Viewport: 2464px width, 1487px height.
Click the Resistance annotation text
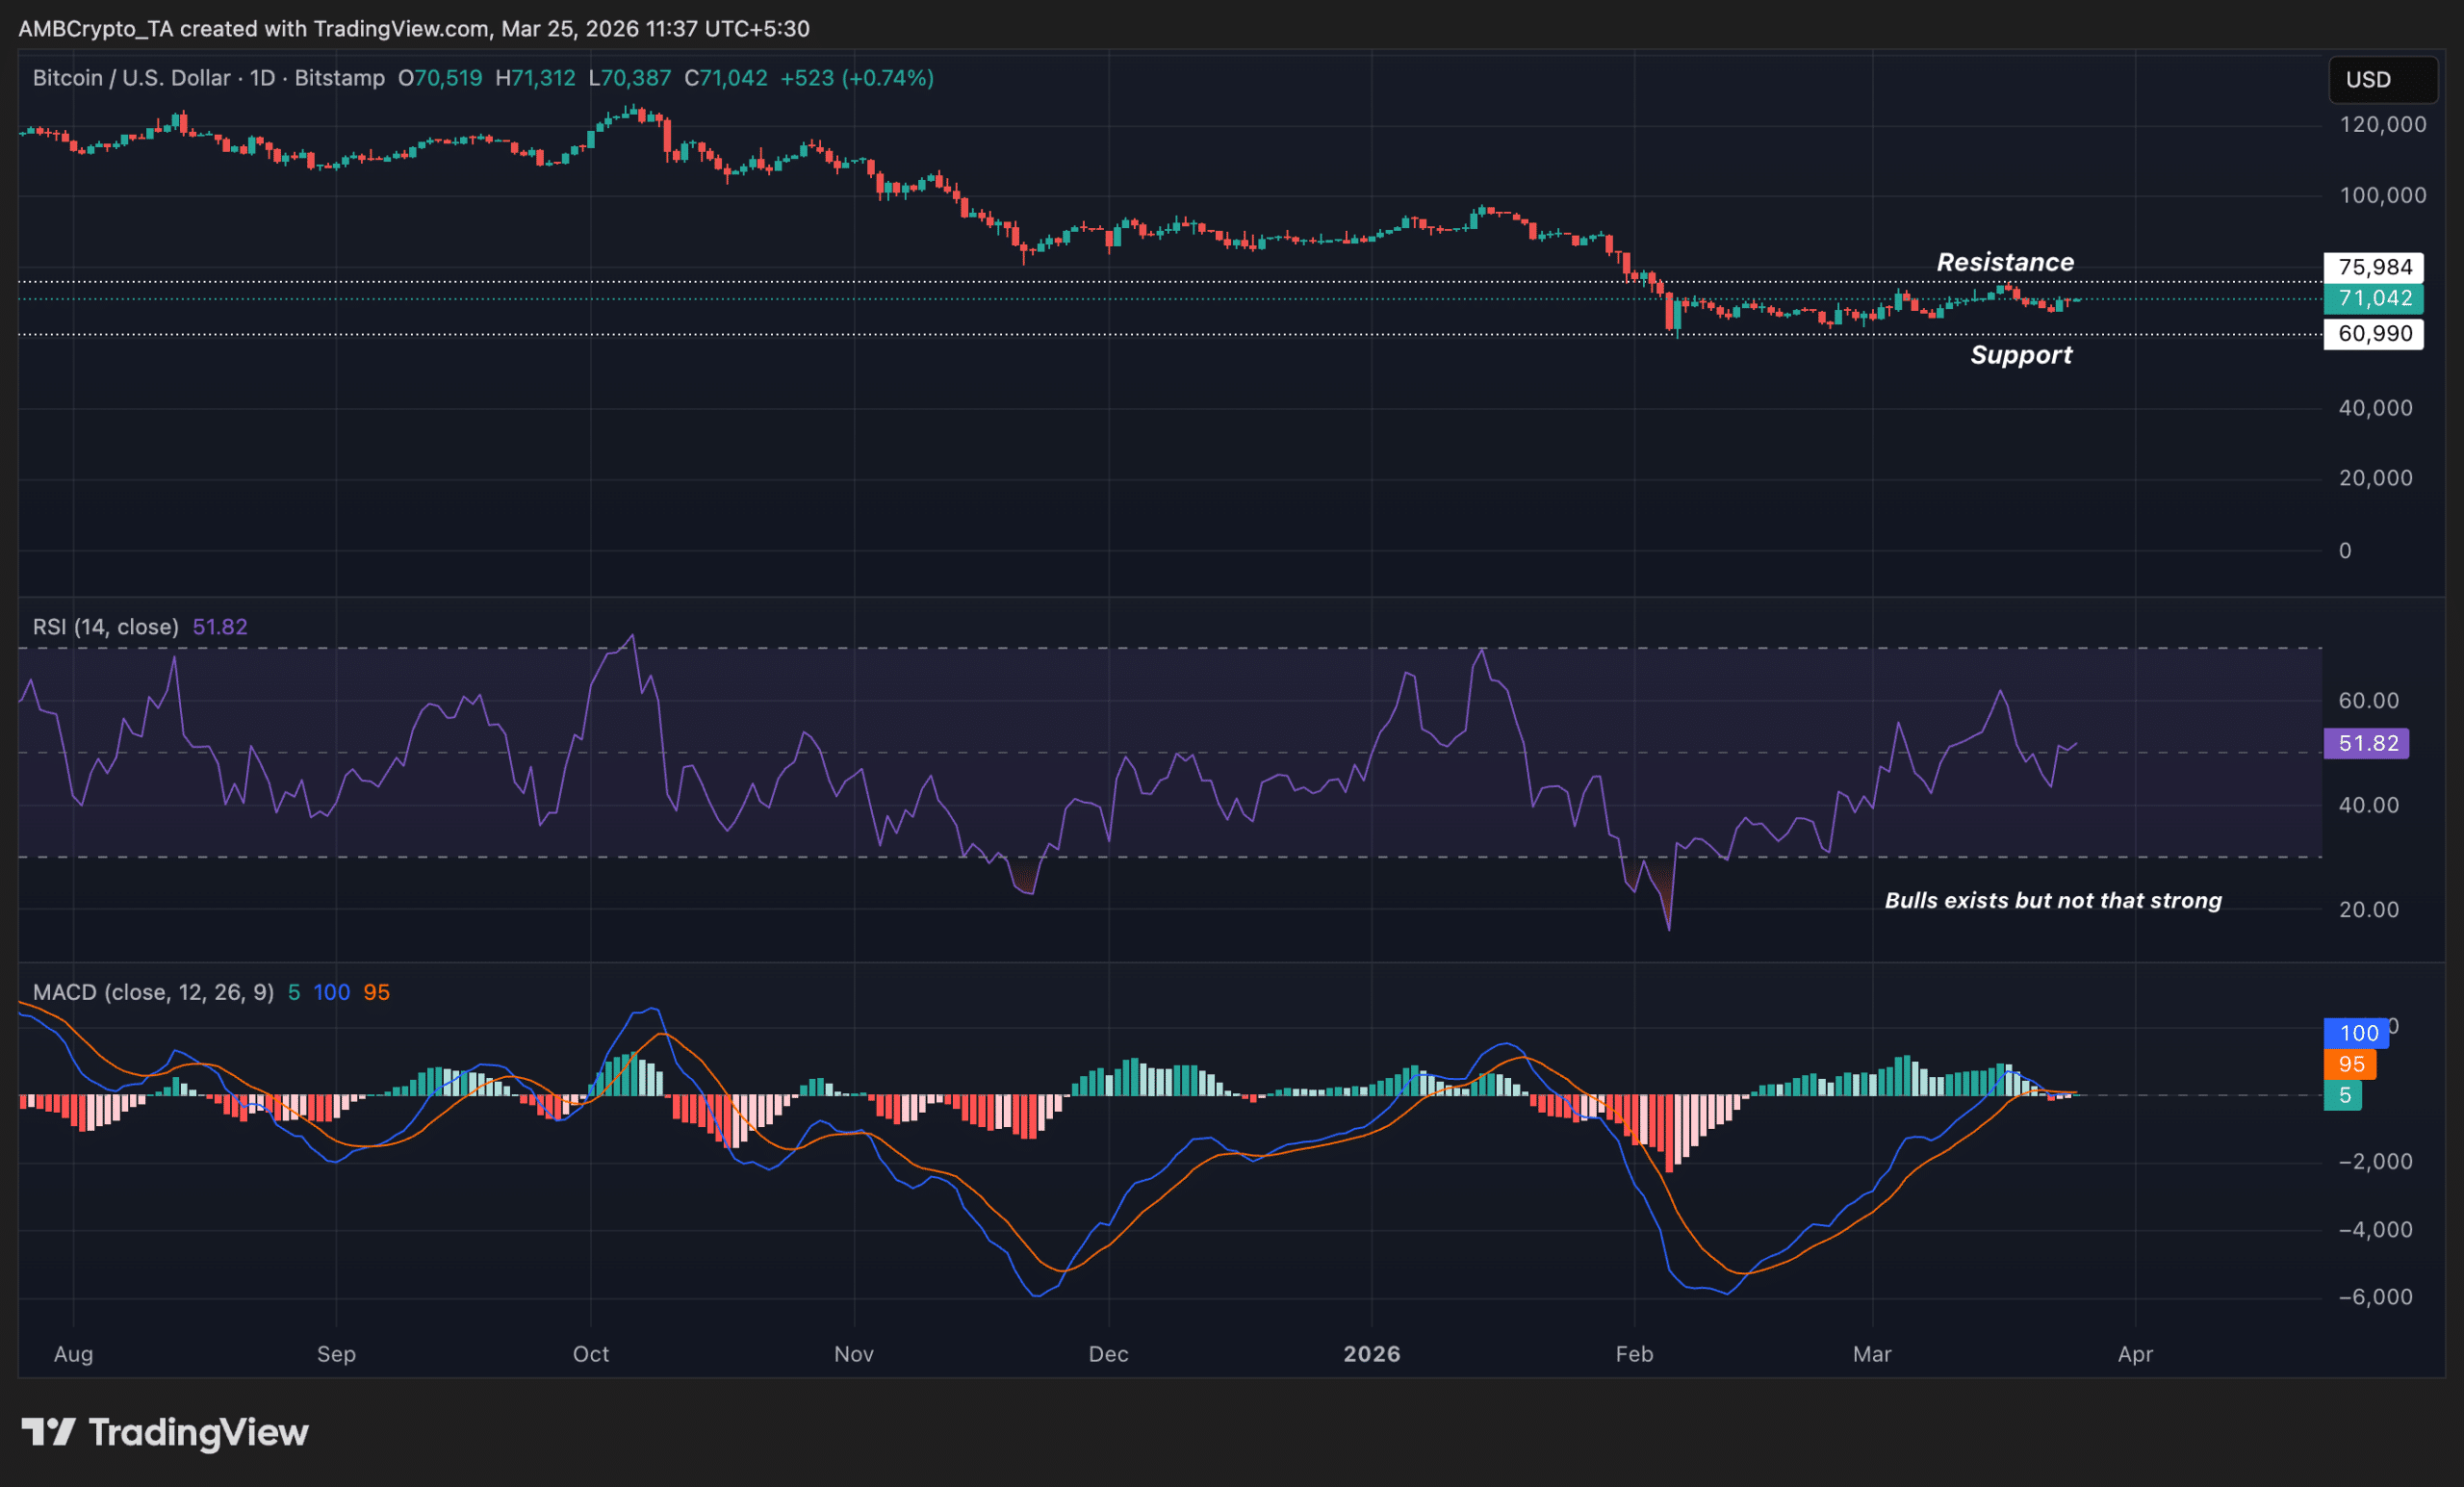[2004, 261]
